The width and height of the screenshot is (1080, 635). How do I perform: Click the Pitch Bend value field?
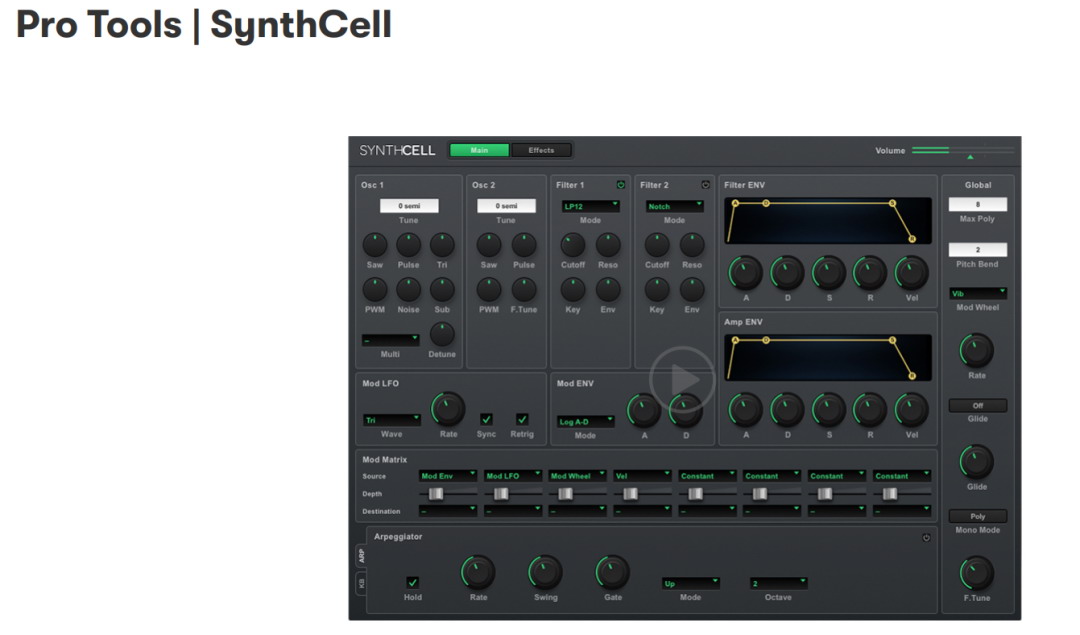coord(977,249)
